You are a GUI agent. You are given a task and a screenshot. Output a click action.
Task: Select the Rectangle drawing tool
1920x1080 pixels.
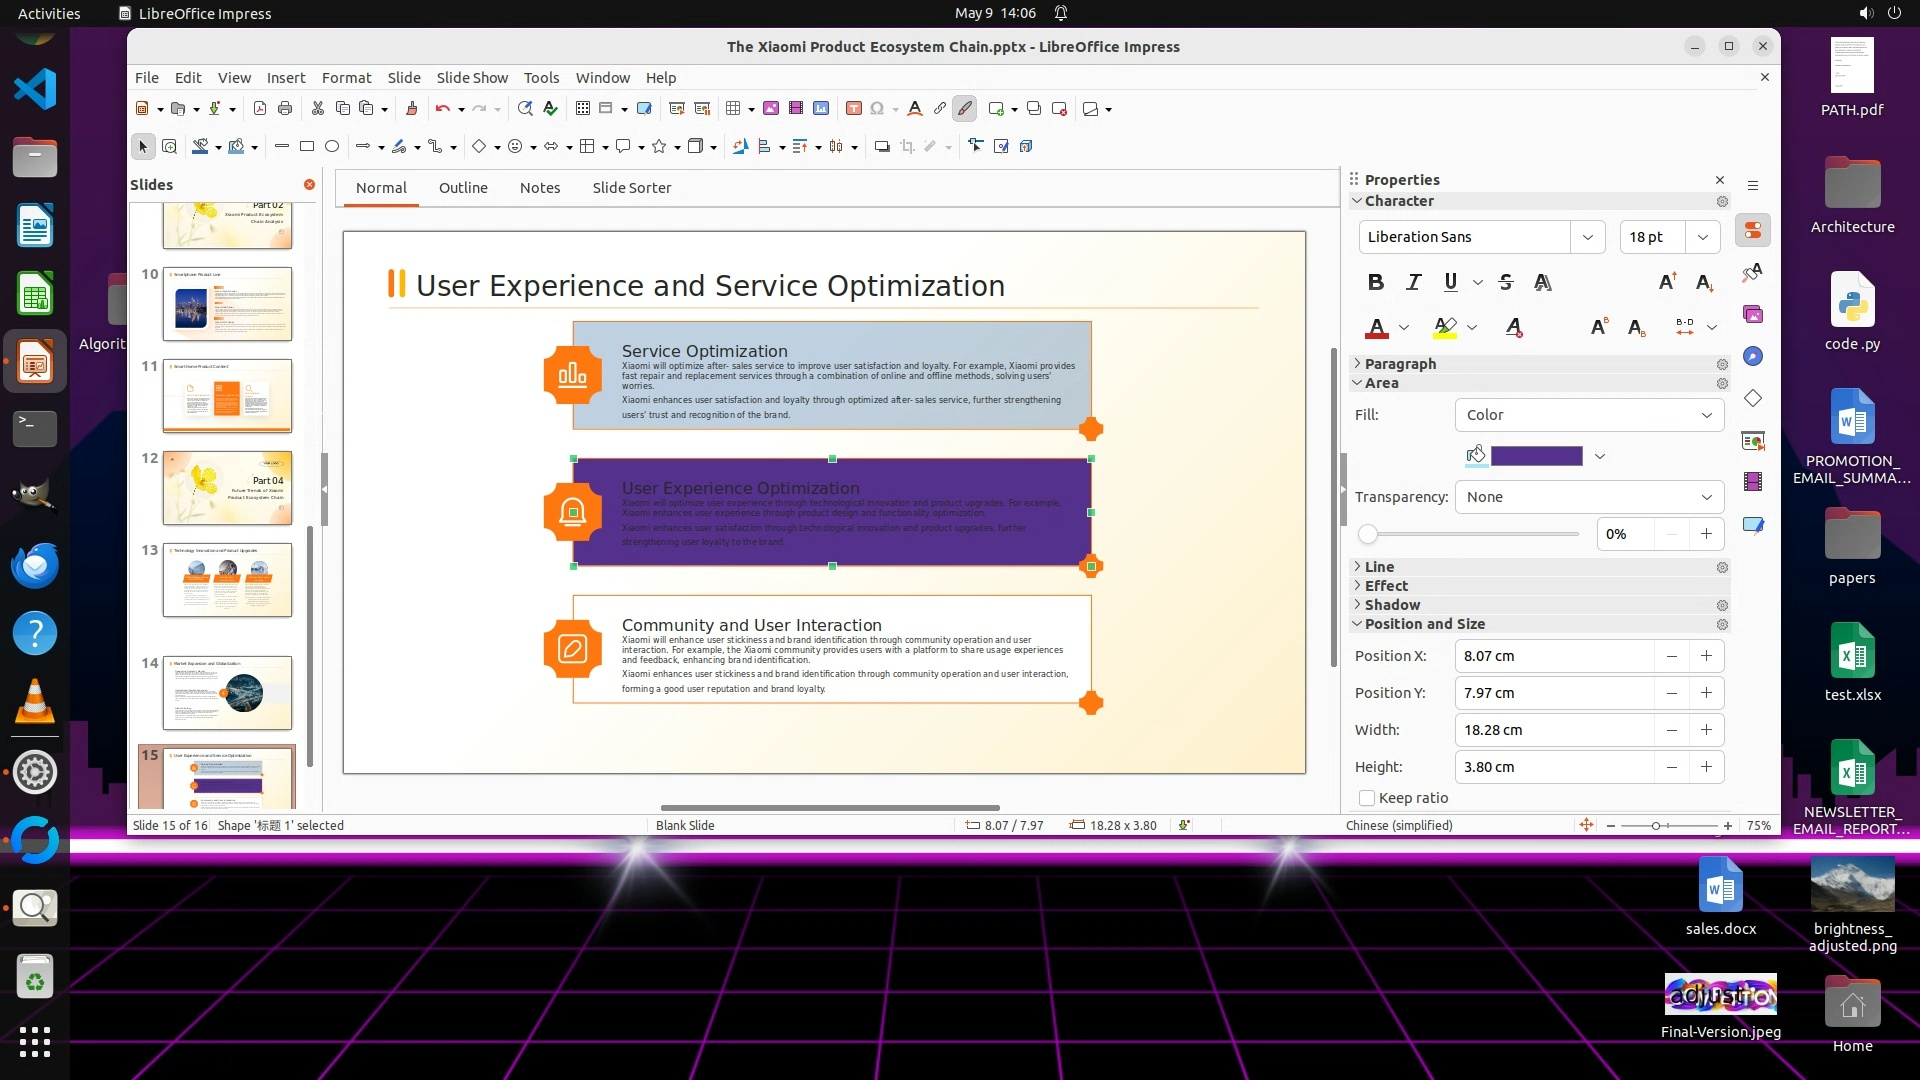pyautogui.click(x=307, y=147)
